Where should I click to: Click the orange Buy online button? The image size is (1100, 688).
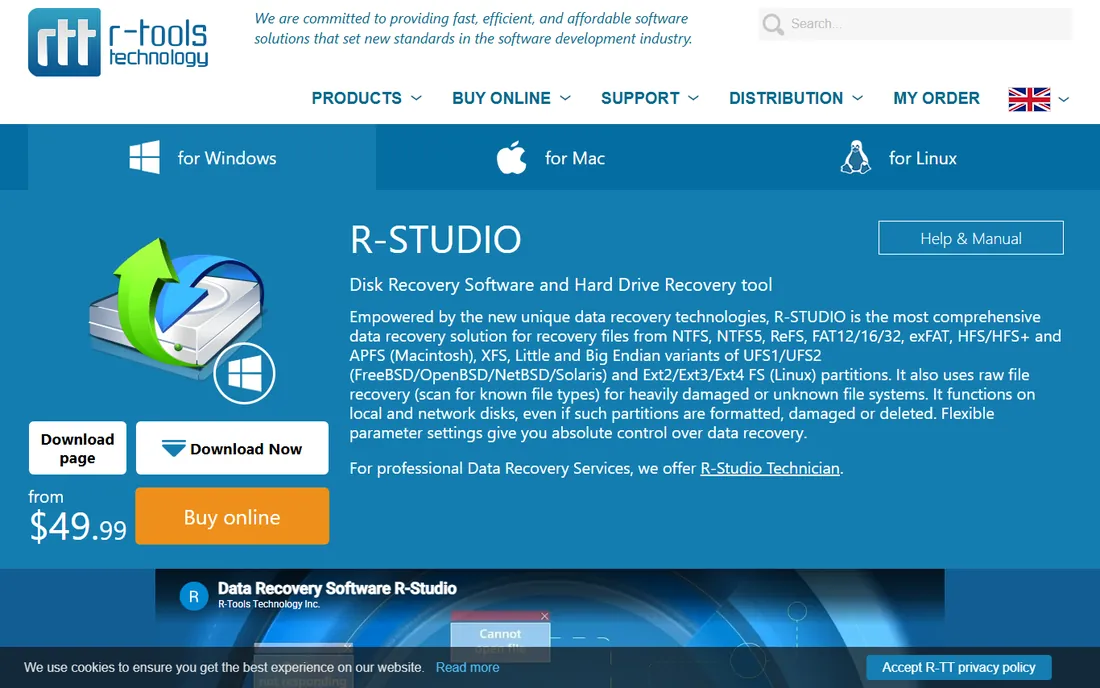coord(232,517)
